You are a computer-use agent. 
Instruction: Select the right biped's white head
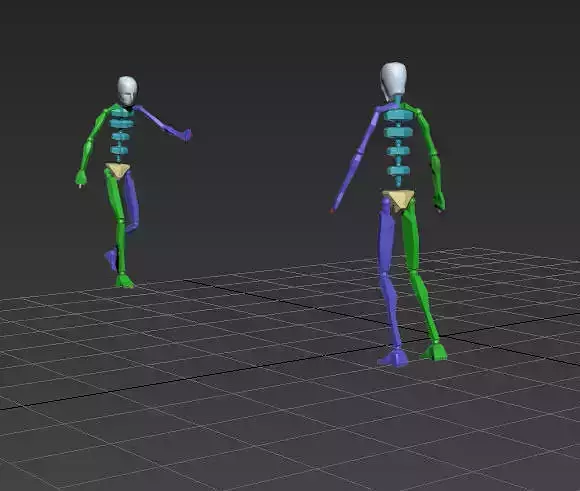[x=394, y=80]
